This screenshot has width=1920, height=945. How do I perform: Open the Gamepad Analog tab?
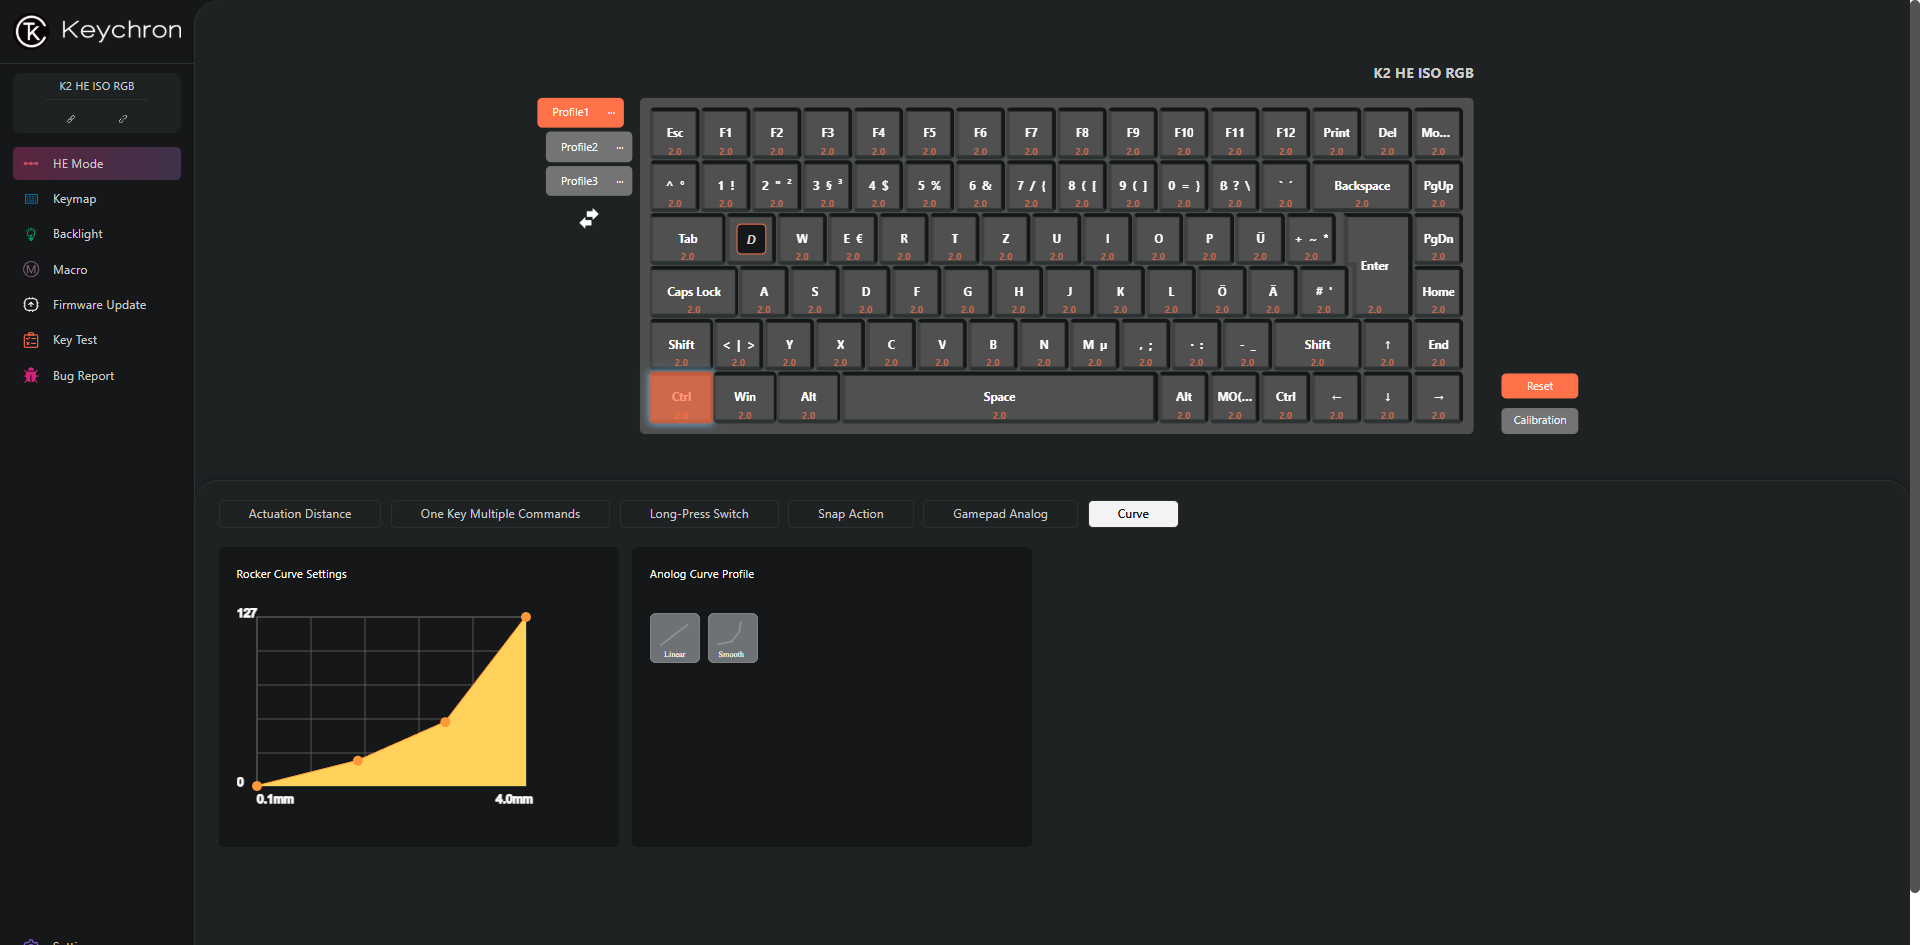[1000, 514]
